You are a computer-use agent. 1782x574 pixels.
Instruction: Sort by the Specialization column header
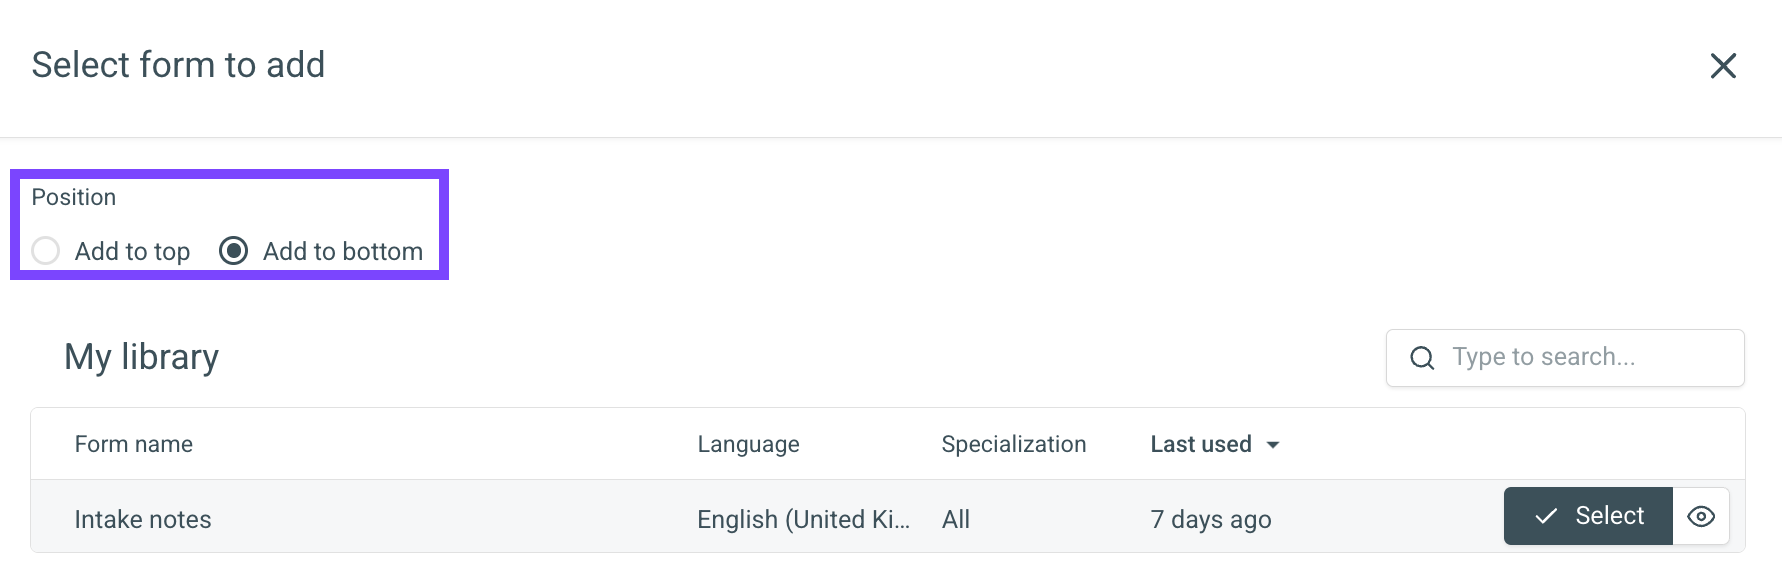[x=1013, y=445]
